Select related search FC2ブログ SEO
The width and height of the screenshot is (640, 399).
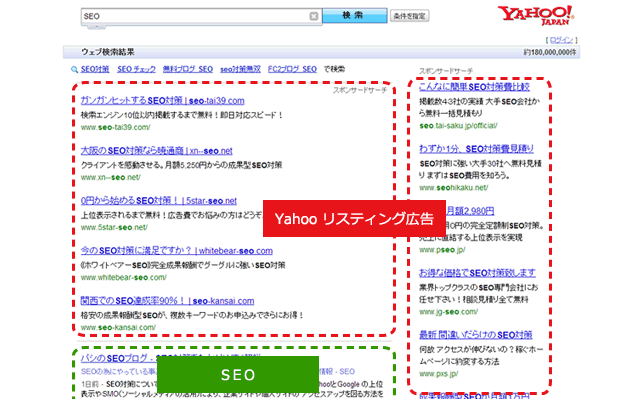[x=292, y=69]
